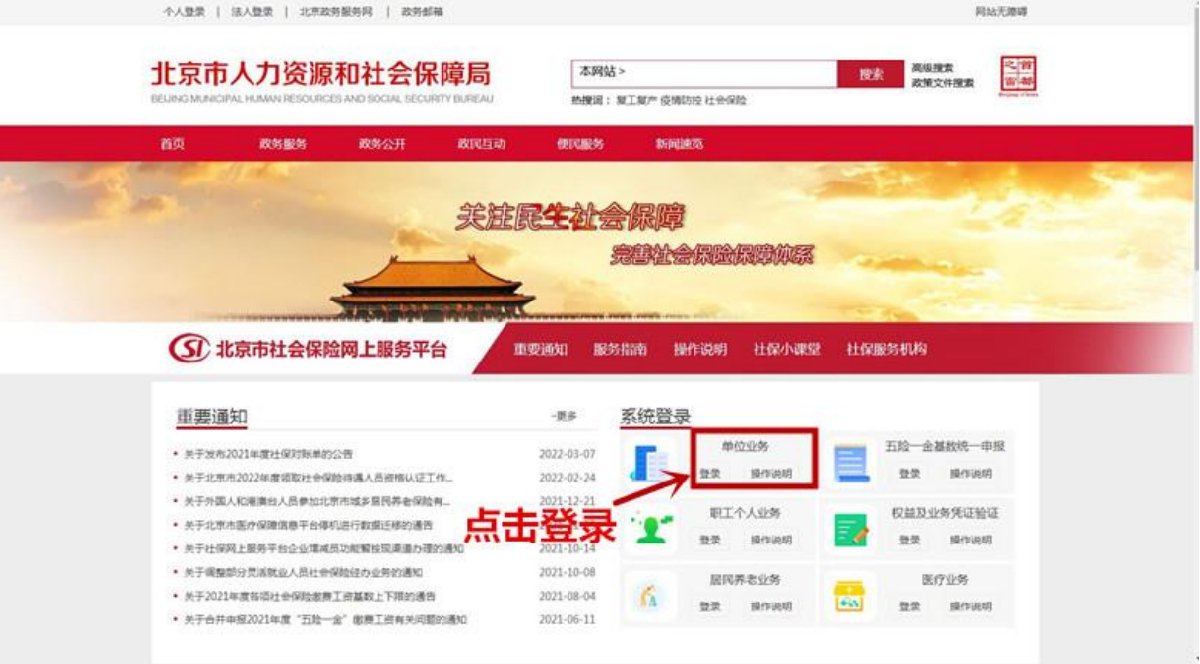1200x664 pixels.
Task: Click the 职工个人业务 person icon
Action: (x=651, y=529)
